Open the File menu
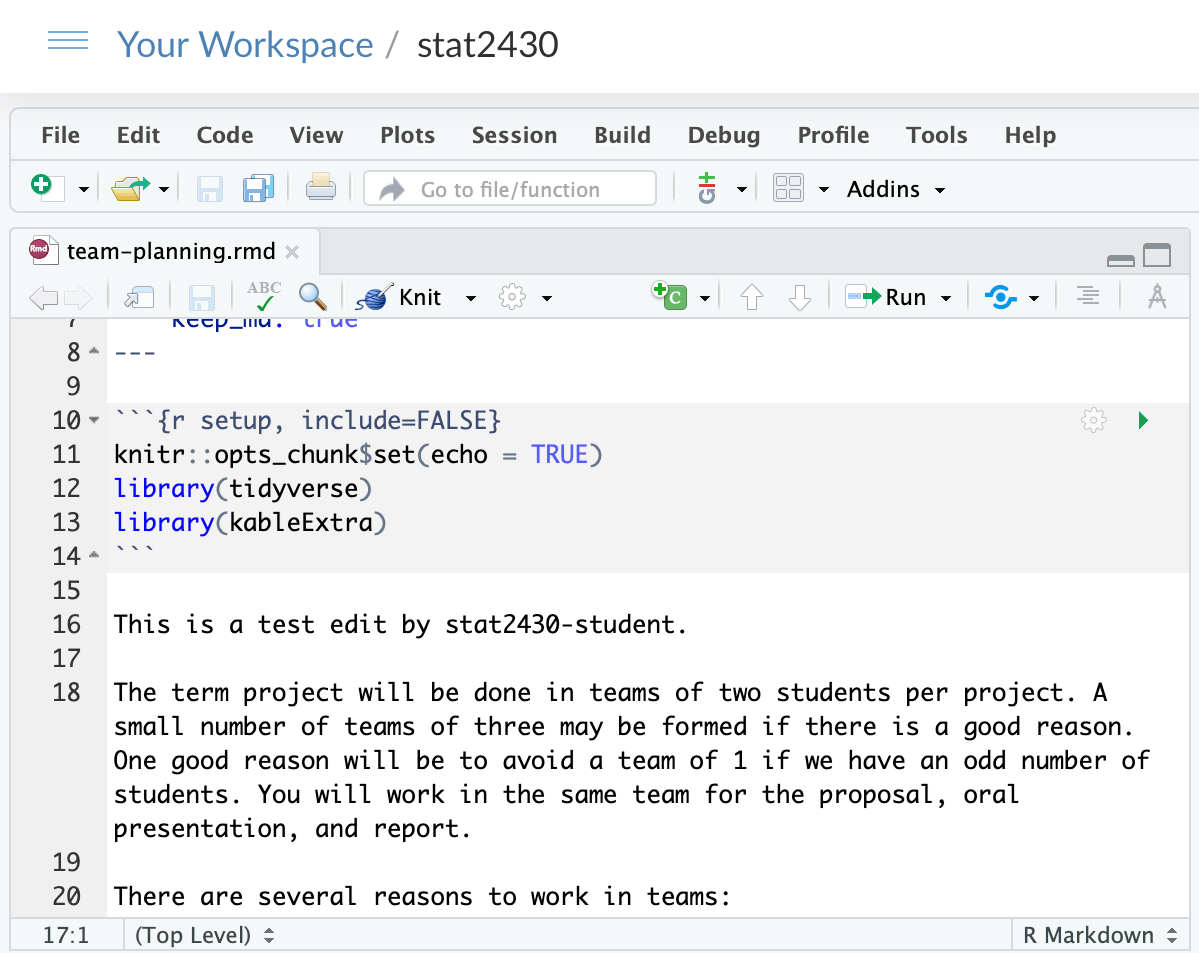This screenshot has width=1199, height=953. click(x=60, y=135)
